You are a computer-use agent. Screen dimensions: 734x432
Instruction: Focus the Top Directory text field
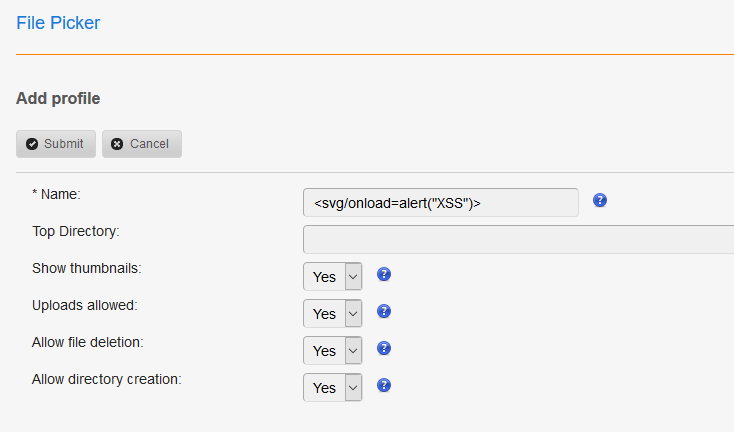[518, 240]
